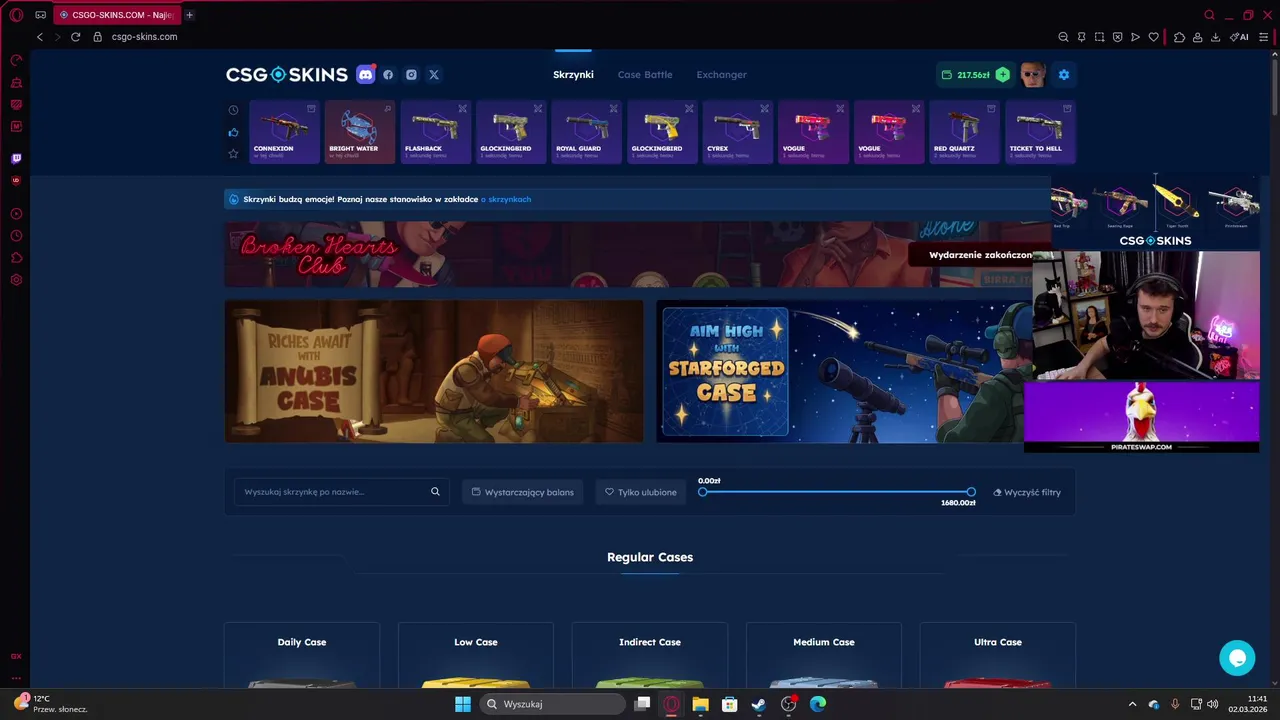1280x720 pixels.
Task: Open Easy Setup sliders icon
Action: click(x=1262, y=37)
